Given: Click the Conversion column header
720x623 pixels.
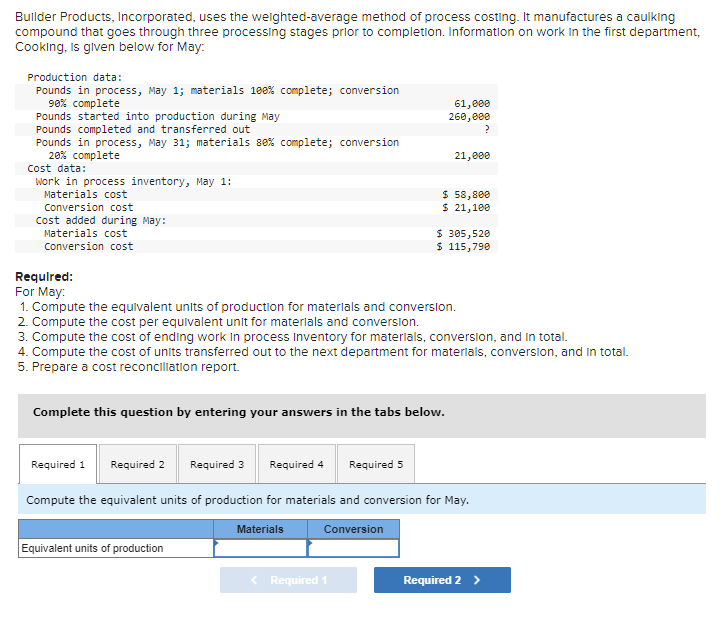Looking at the screenshot, I should coord(354,529).
